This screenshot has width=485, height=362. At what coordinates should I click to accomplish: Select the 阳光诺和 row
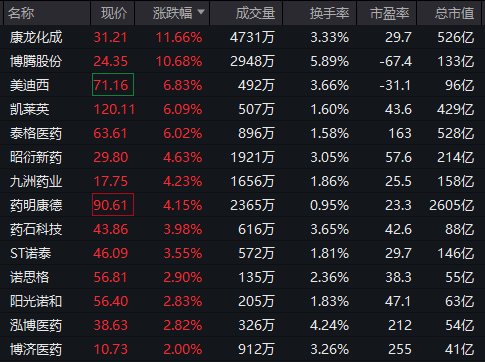tap(242, 301)
